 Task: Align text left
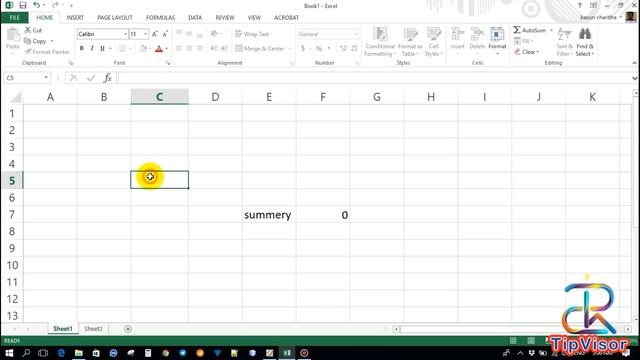(x=179, y=49)
